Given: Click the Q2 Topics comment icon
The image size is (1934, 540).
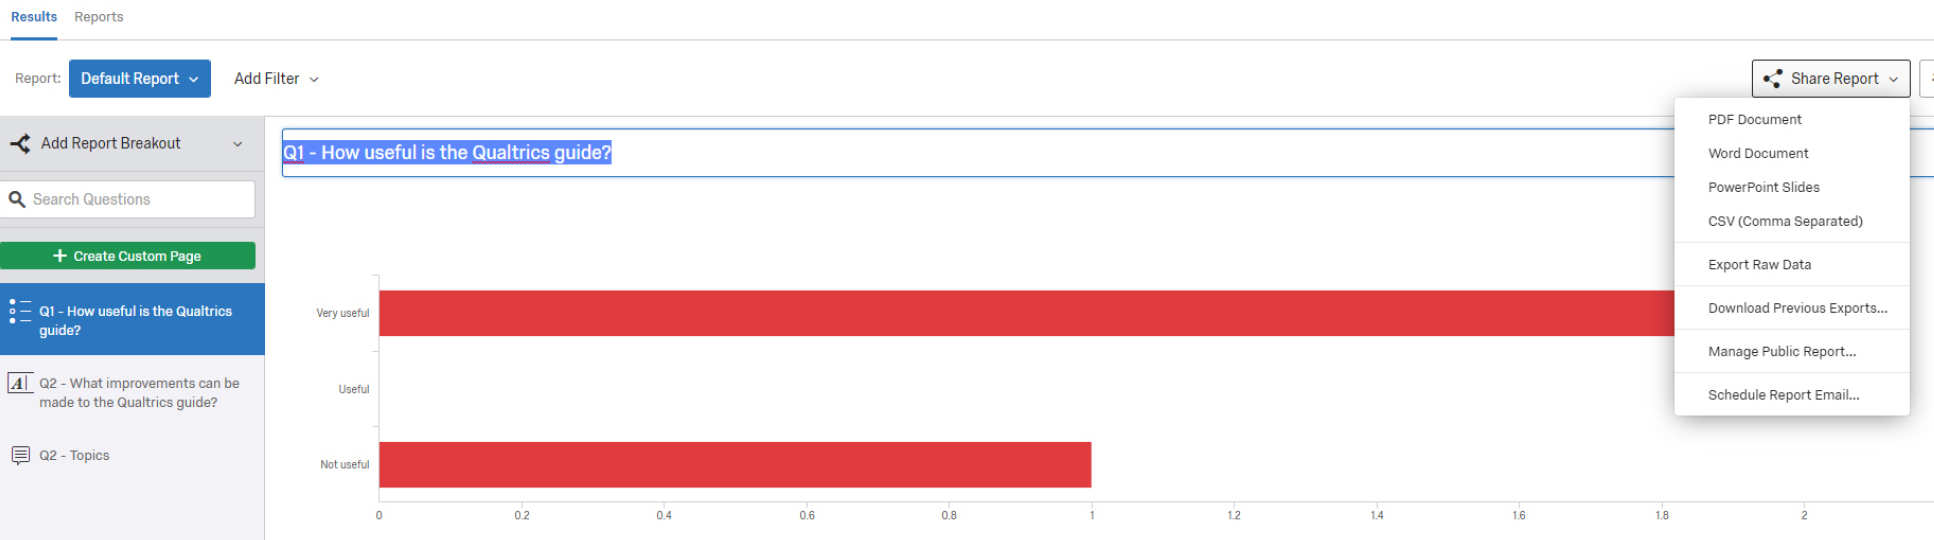Looking at the screenshot, I should click(20, 455).
